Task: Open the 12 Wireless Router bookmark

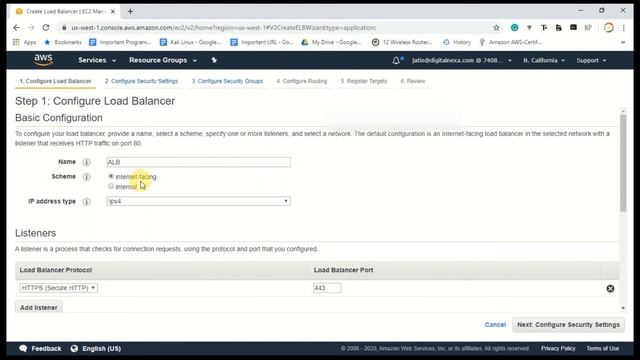Action: pyautogui.click(x=402, y=42)
